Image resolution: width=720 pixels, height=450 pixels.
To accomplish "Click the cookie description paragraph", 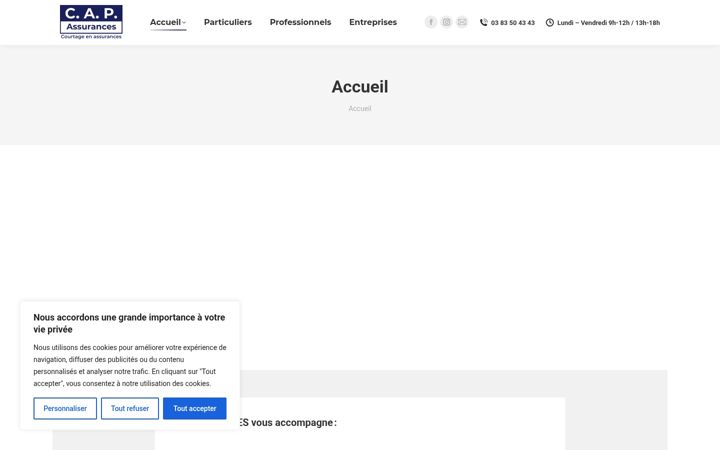I will point(130,366).
